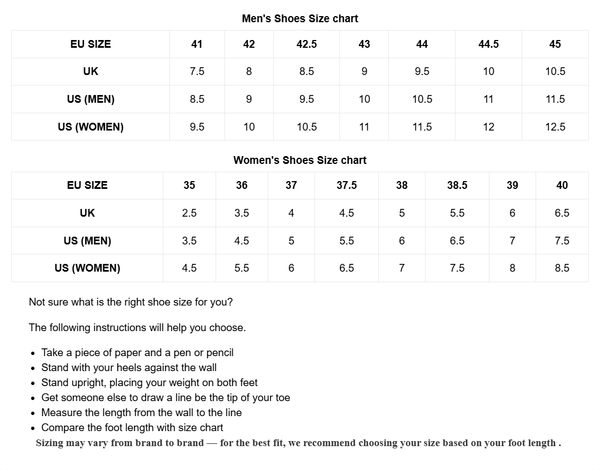Select EU size 42.5 column header
This screenshot has width=600, height=470.
pos(307,44)
